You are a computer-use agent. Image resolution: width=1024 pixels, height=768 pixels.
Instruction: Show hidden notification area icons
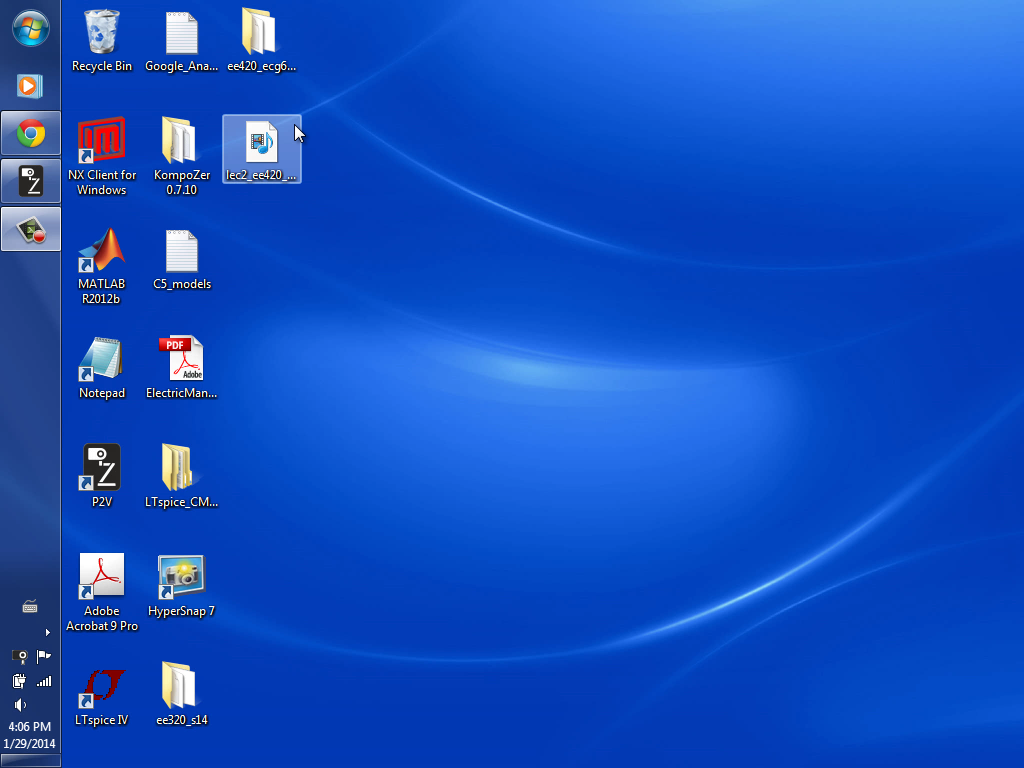pyautogui.click(x=47, y=632)
